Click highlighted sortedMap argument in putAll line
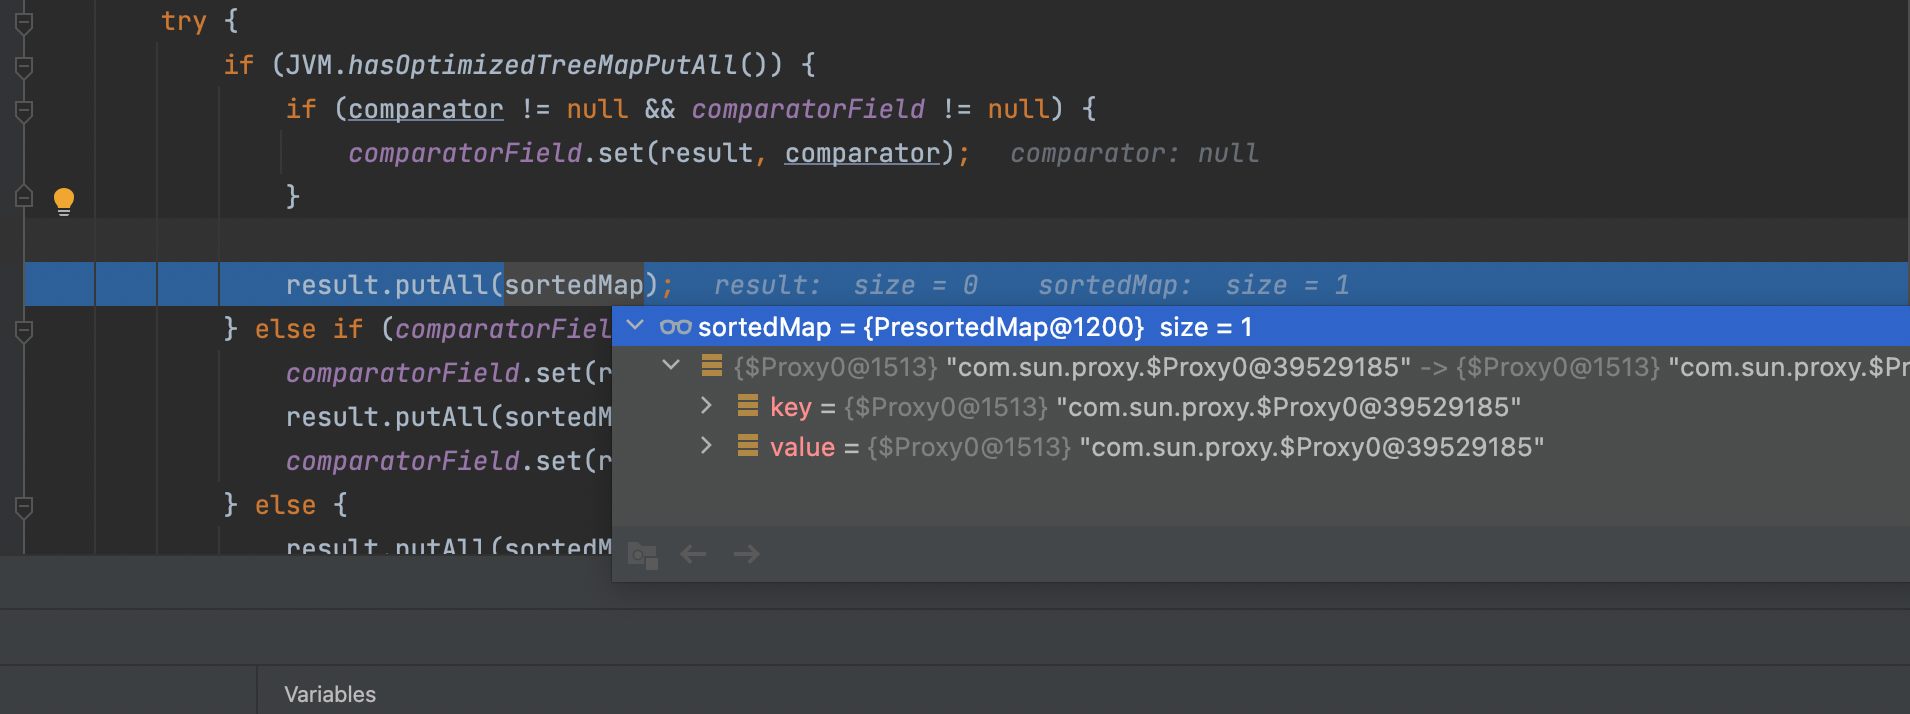1910x714 pixels. (573, 285)
